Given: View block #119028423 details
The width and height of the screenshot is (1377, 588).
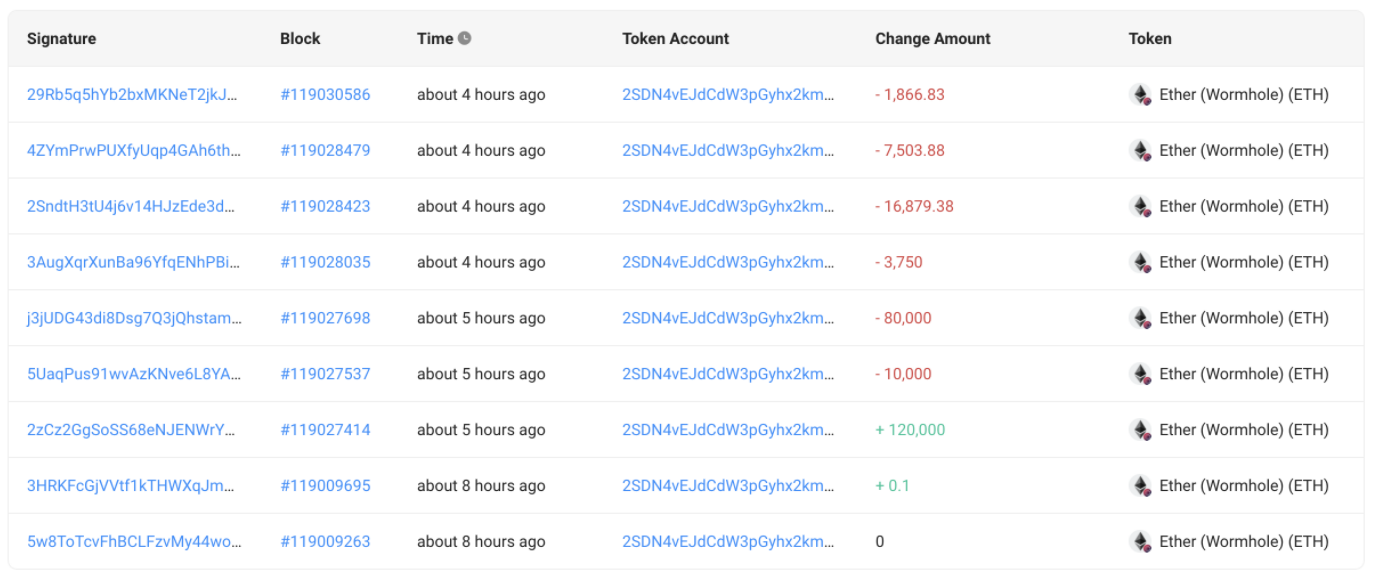Looking at the screenshot, I should pyautogui.click(x=325, y=207).
